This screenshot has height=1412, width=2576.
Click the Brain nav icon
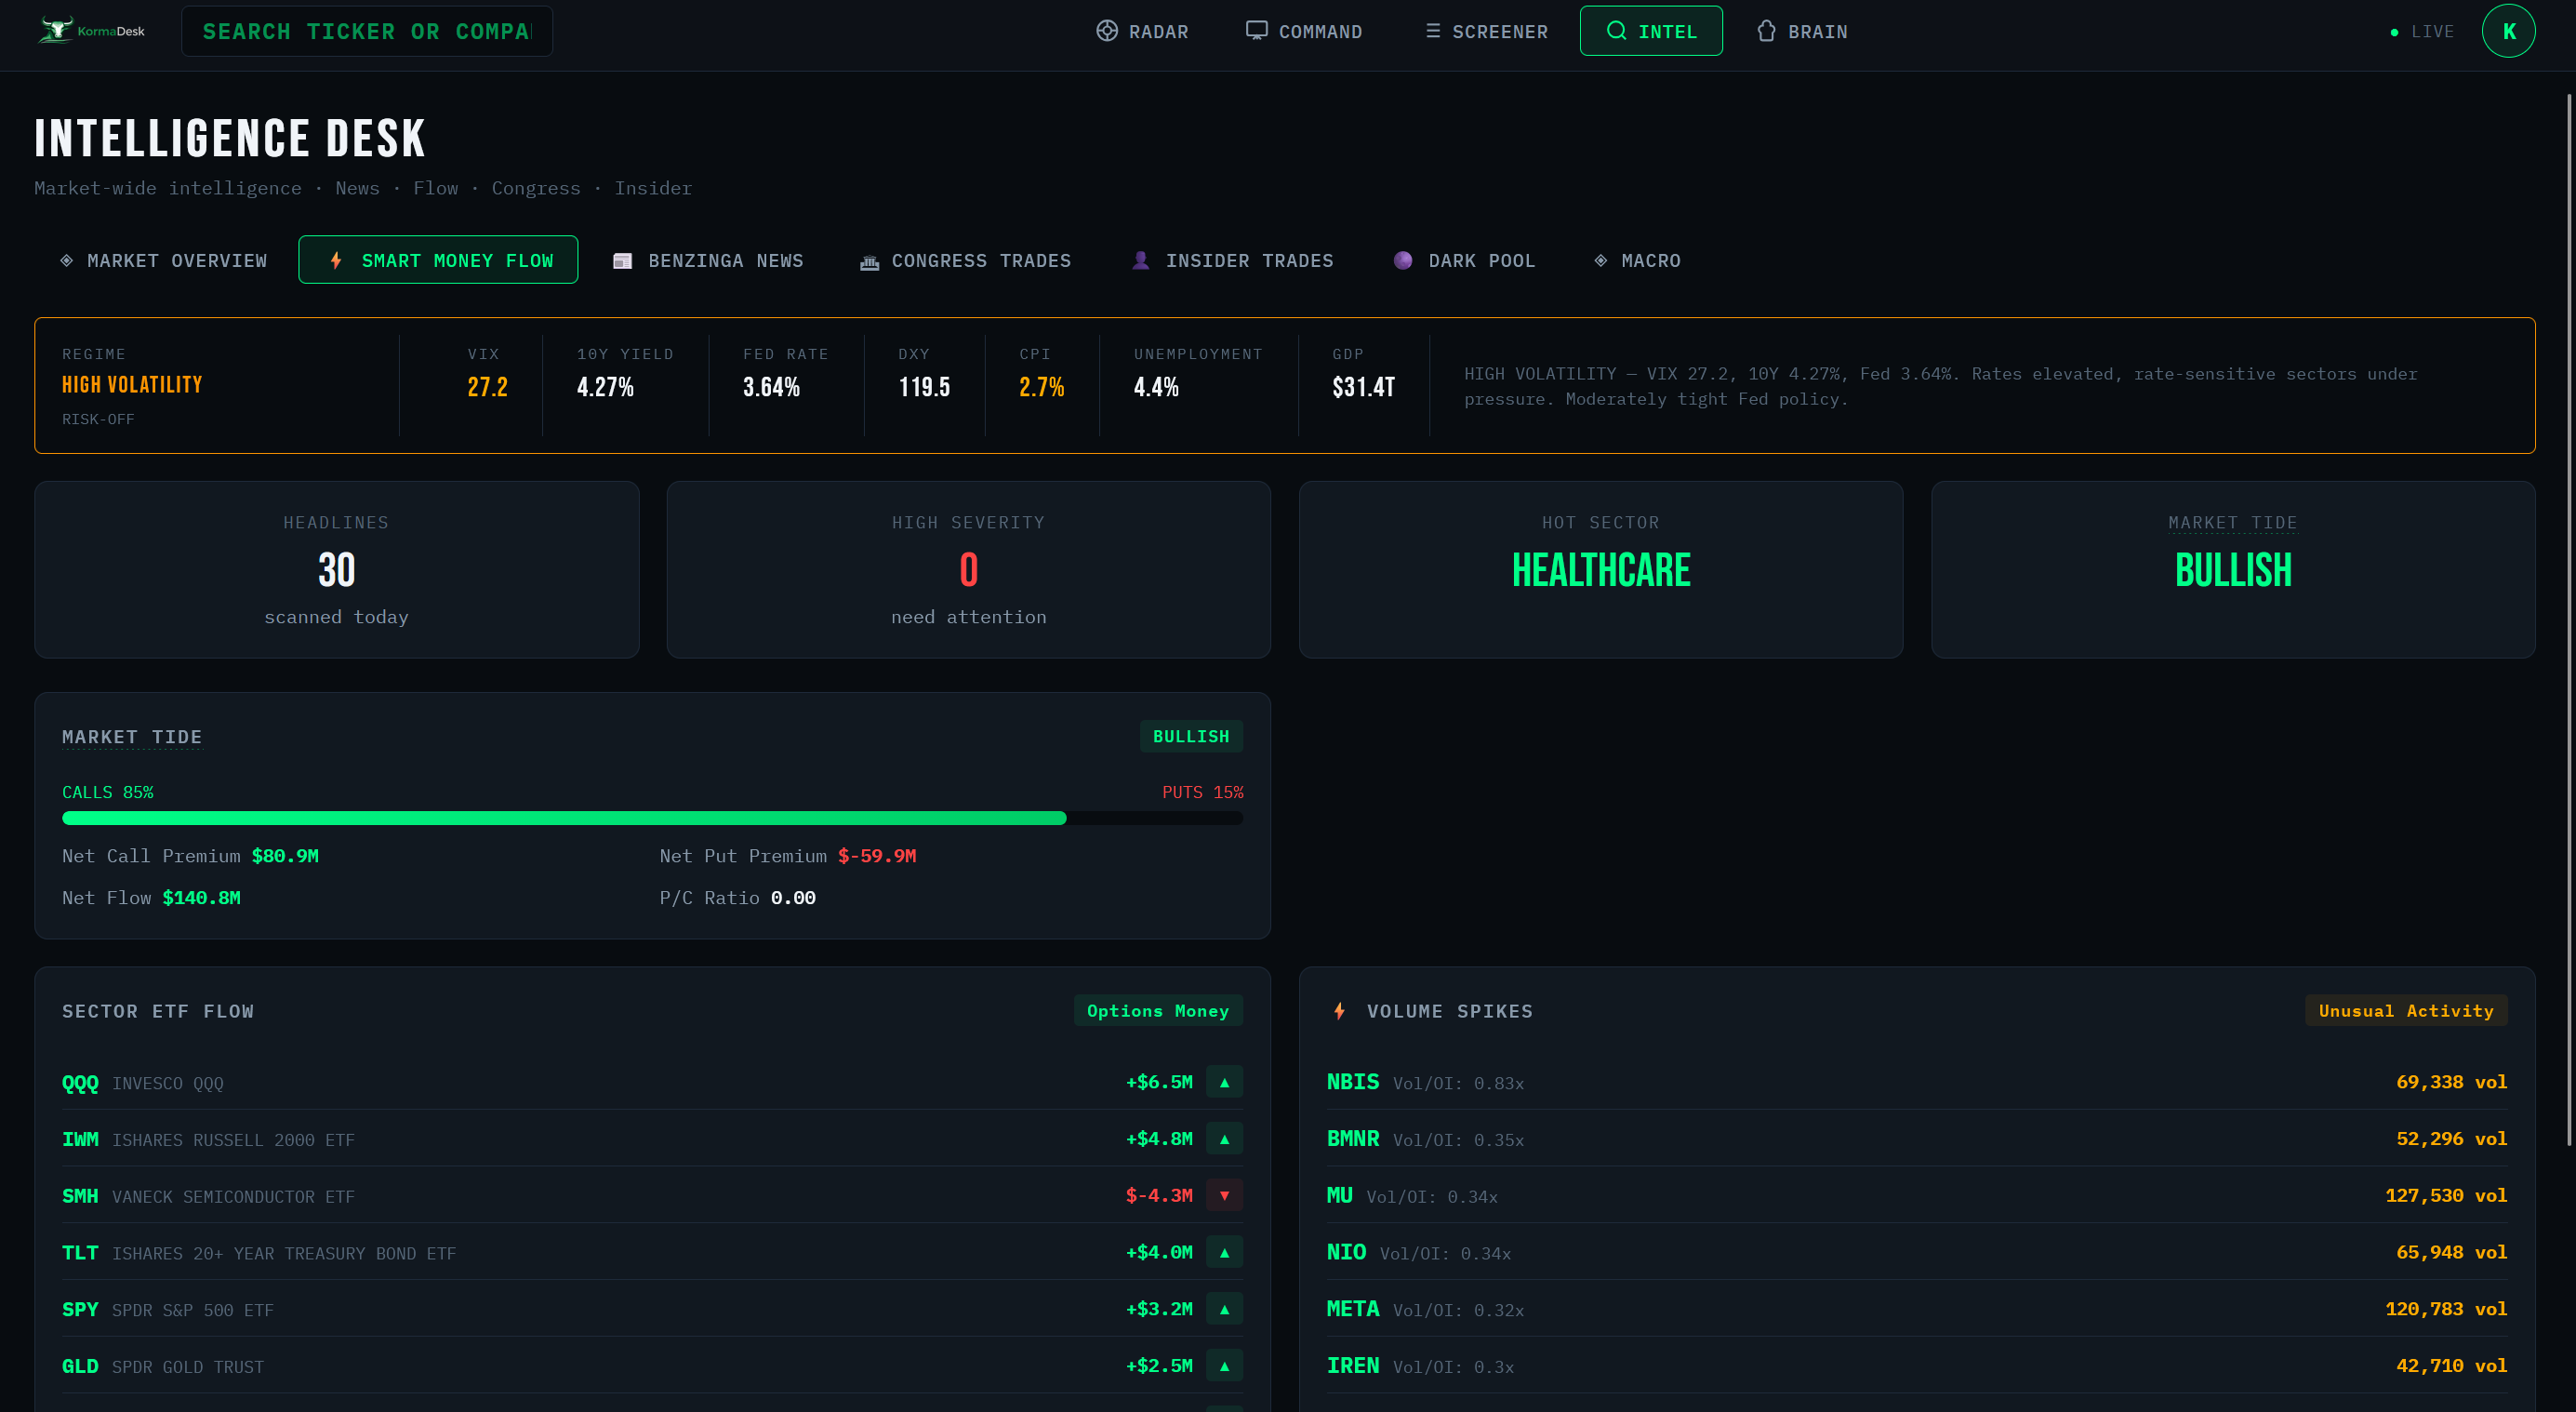(1766, 31)
